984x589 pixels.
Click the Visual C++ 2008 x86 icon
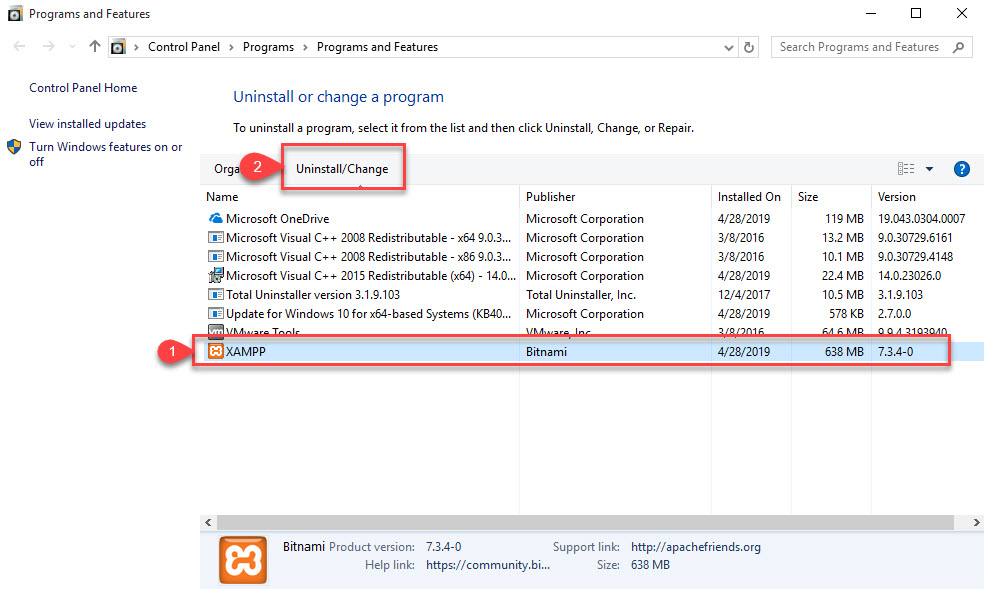tap(215, 257)
